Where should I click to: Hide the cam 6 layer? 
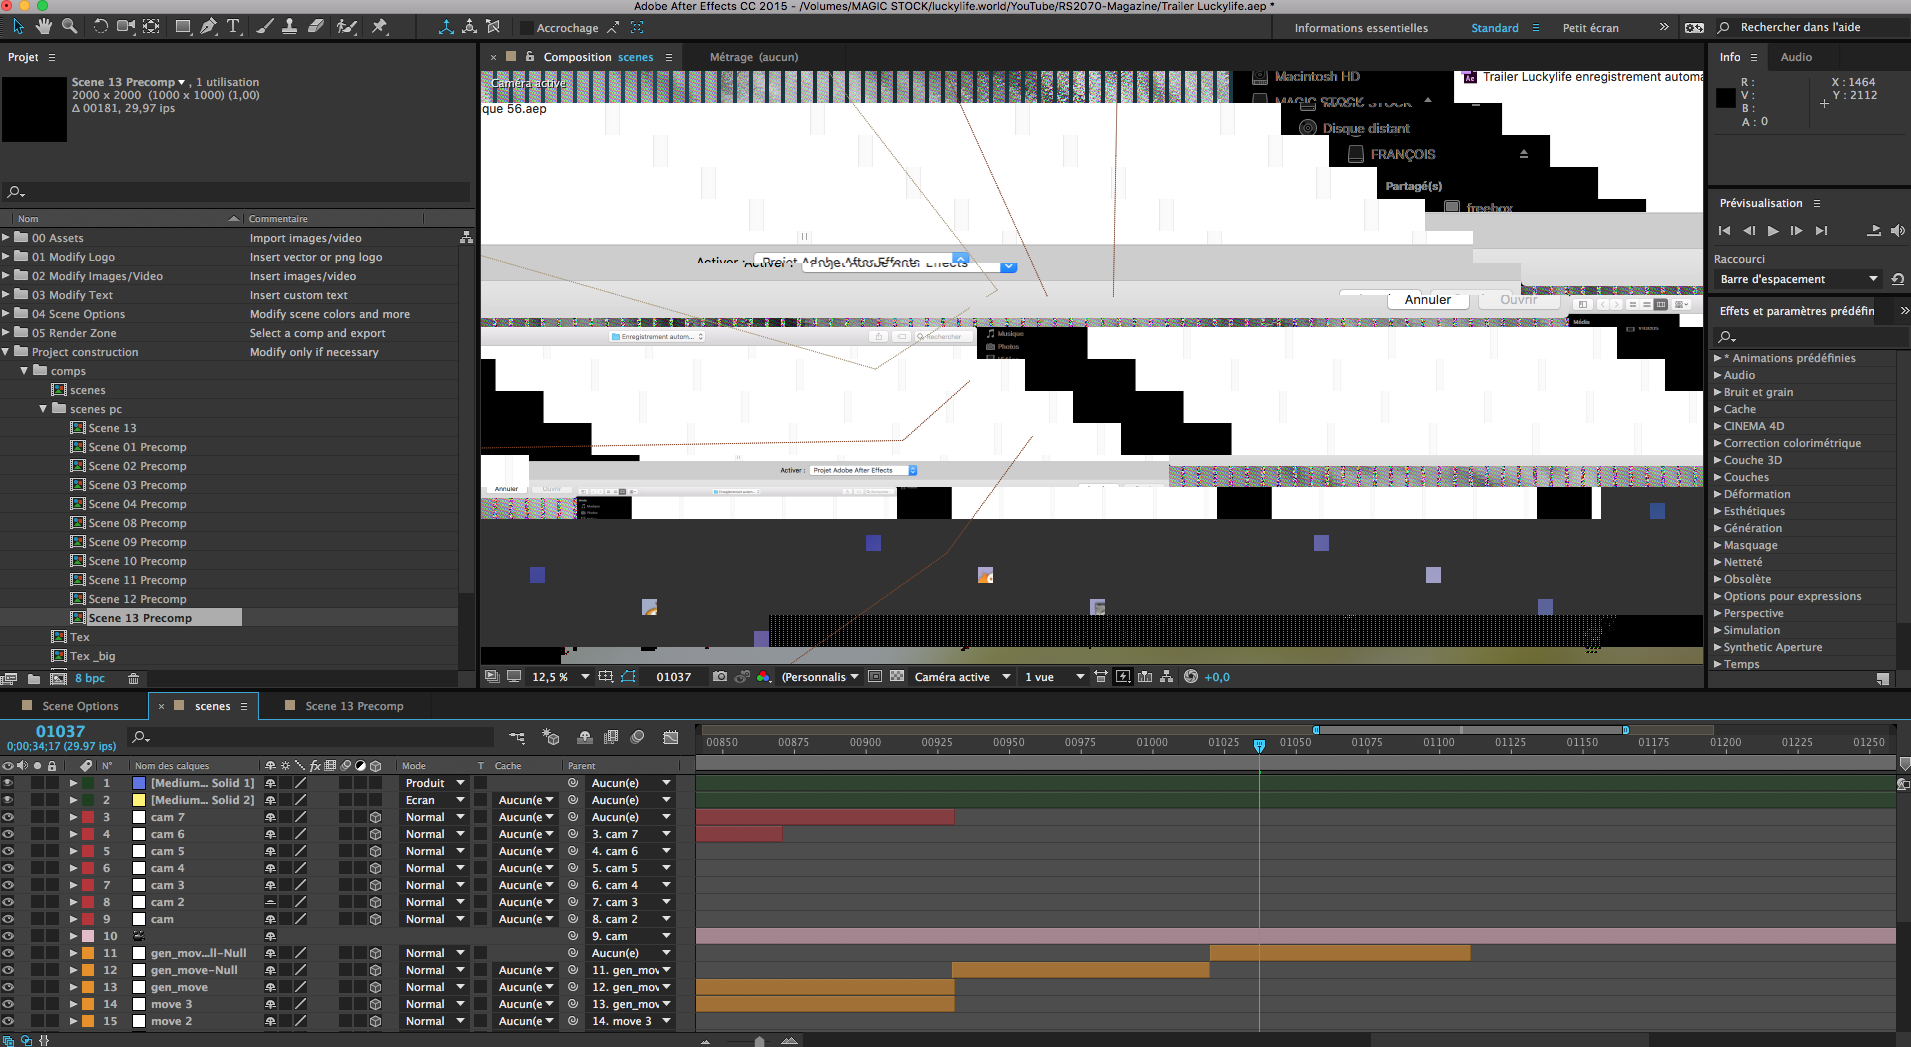click(x=8, y=834)
